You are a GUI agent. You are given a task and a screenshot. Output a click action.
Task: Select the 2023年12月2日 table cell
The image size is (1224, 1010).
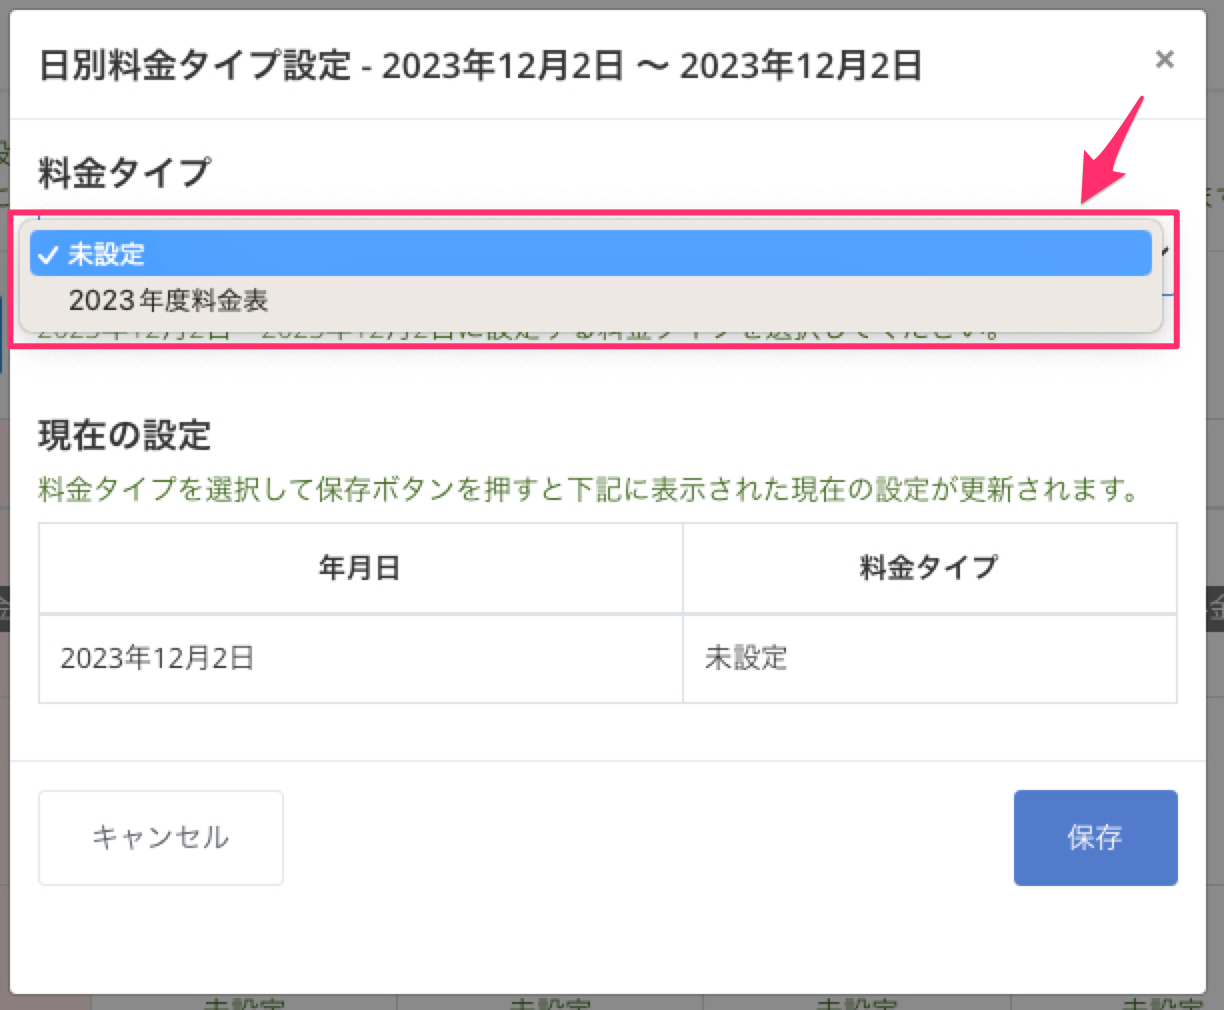[158, 658]
